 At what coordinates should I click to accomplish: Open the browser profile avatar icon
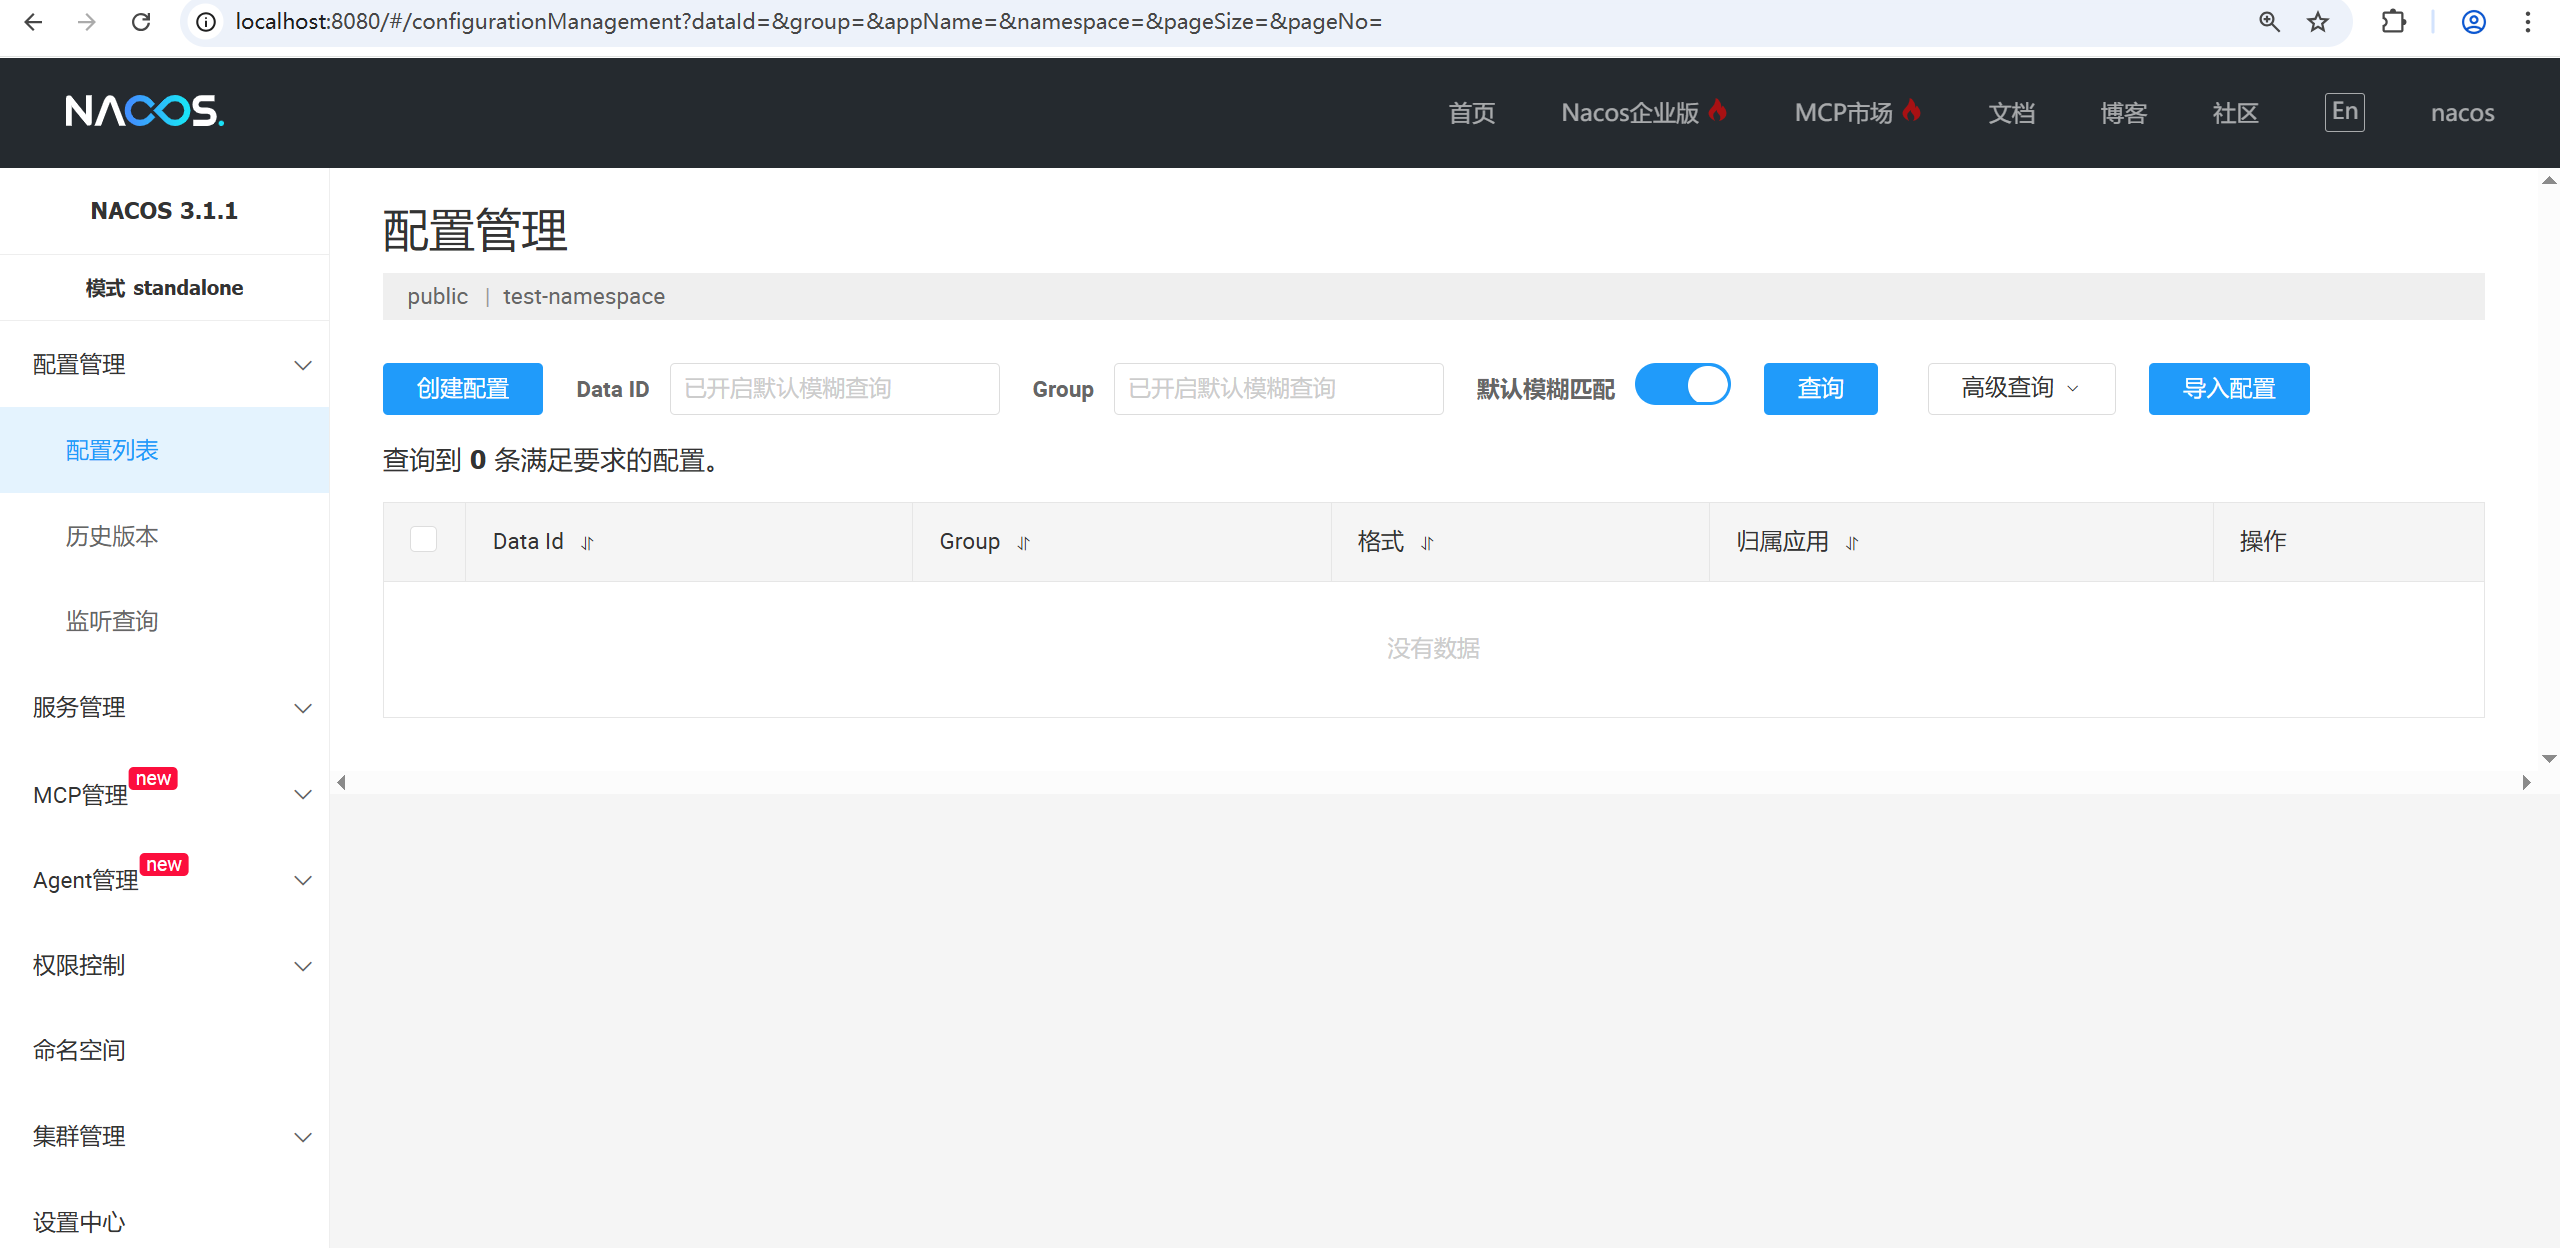(x=2474, y=22)
